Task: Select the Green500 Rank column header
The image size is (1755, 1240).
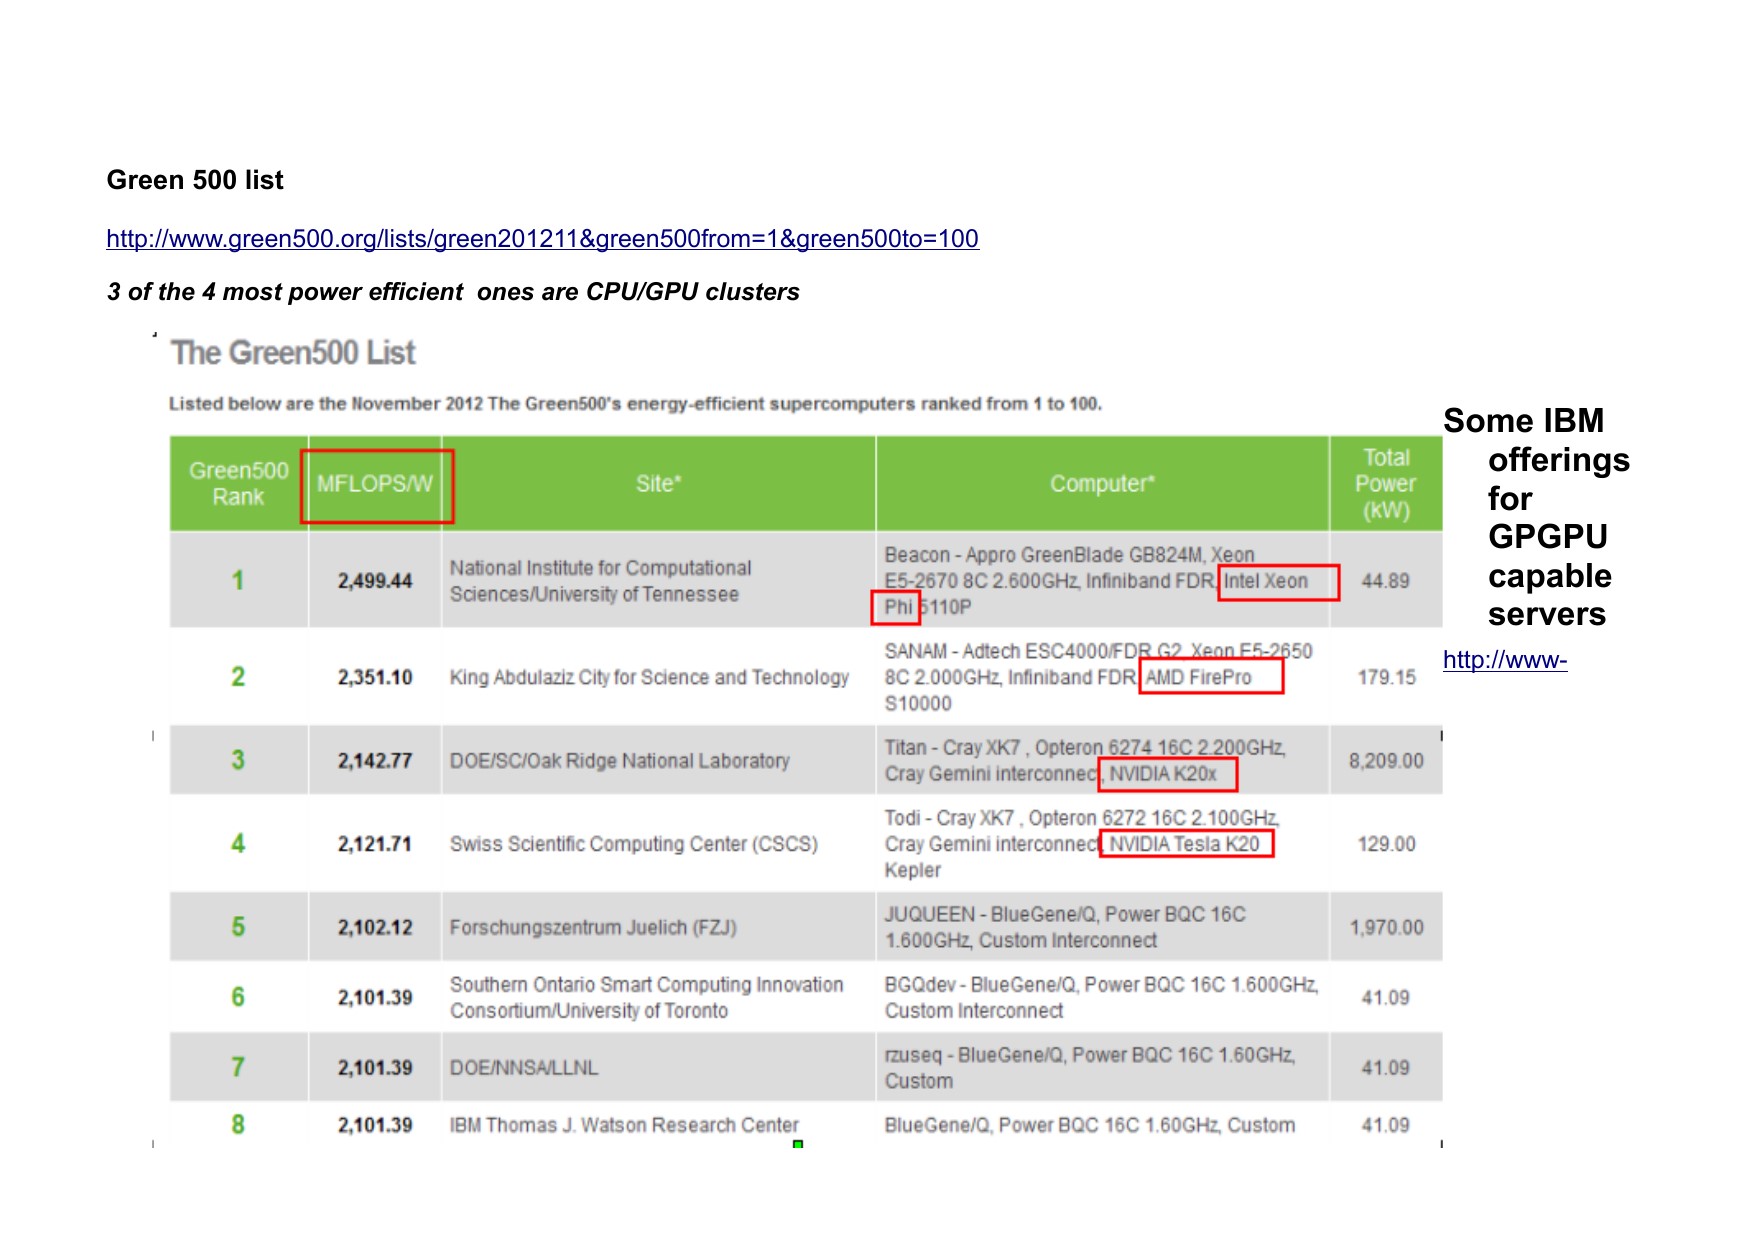Action: click(238, 484)
